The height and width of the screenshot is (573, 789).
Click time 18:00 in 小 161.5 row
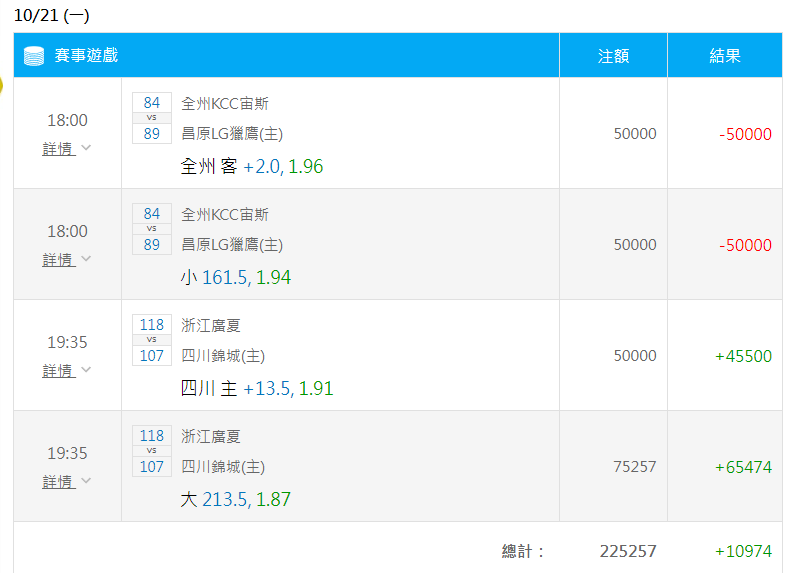click(67, 231)
